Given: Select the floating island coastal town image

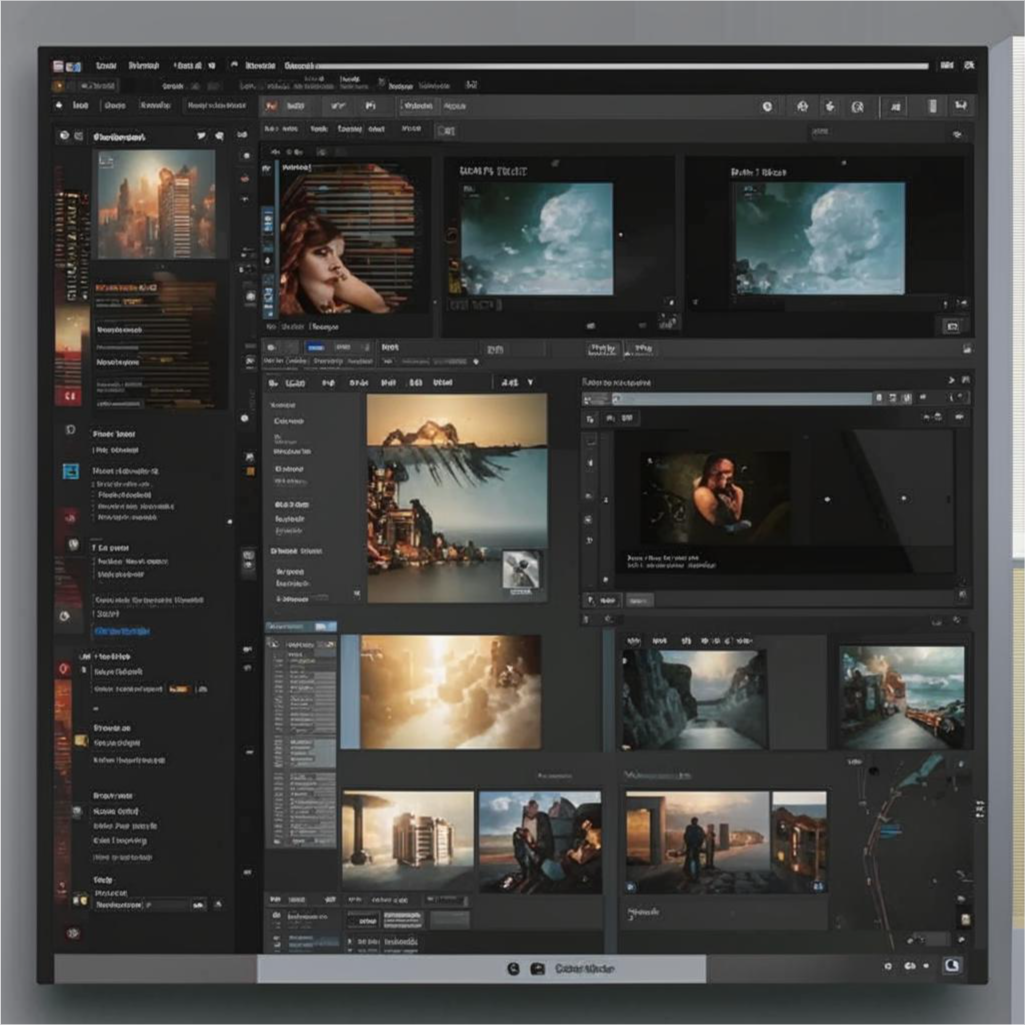Looking at the screenshot, I should [x=457, y=497].
